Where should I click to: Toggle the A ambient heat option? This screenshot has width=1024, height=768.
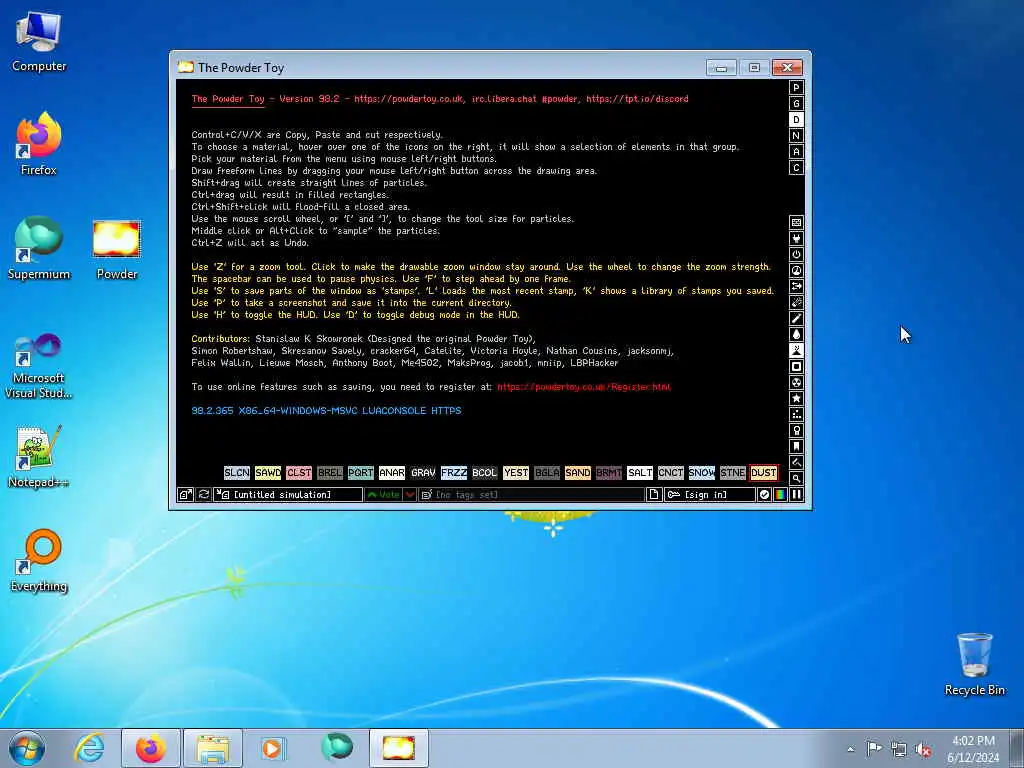tap(796, 152)
